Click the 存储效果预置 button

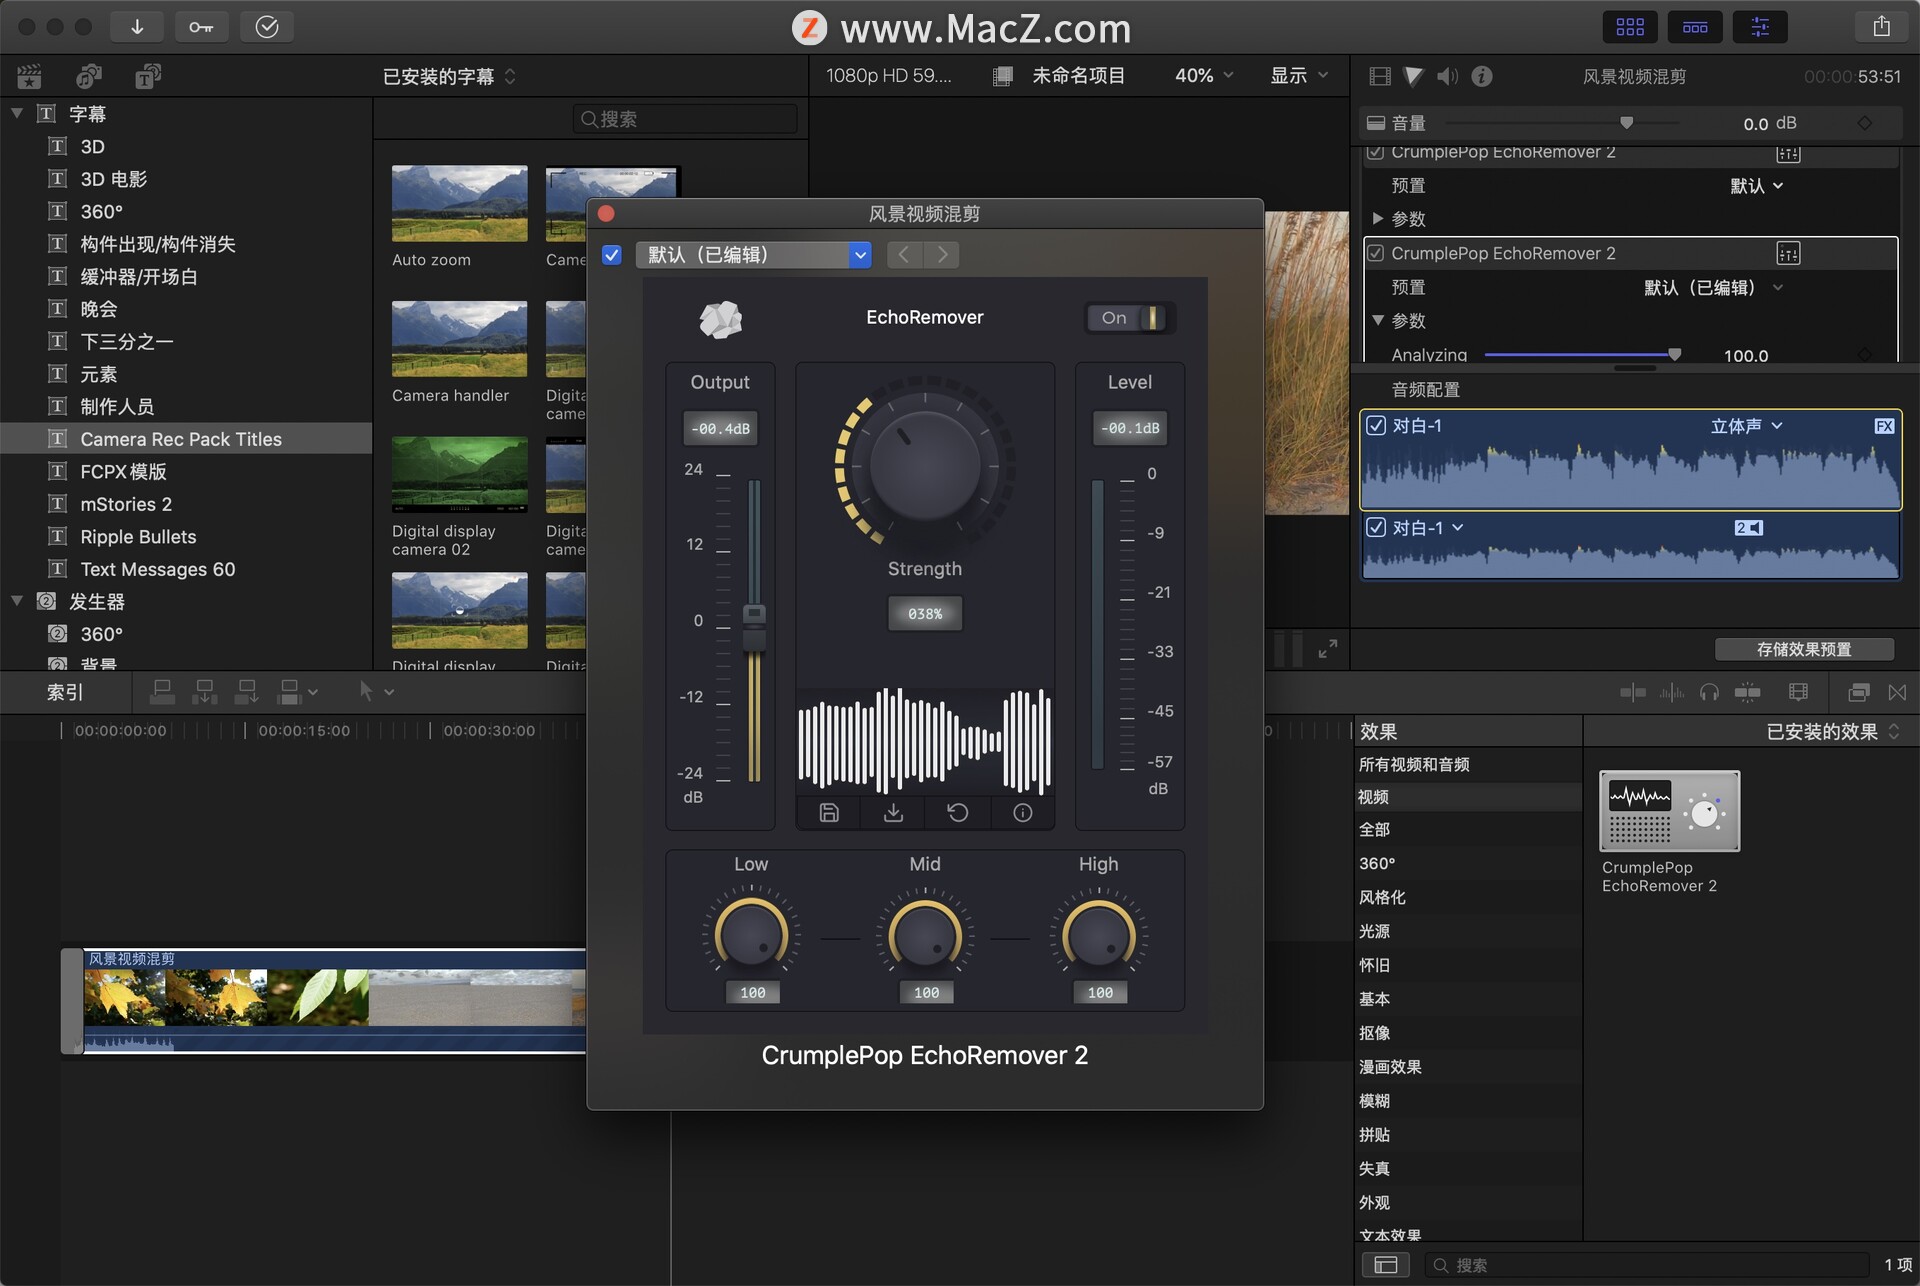[x=1803, y=650]
